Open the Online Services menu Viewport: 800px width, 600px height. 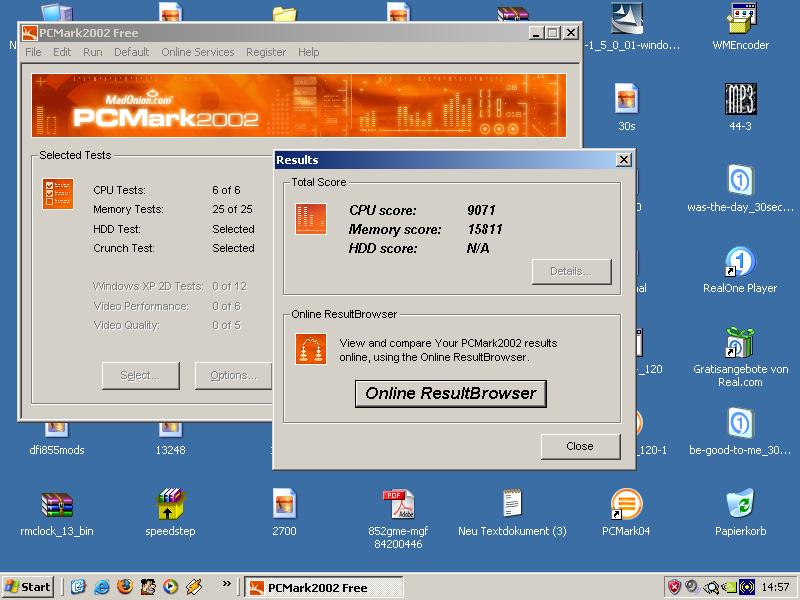click(197, 52)
